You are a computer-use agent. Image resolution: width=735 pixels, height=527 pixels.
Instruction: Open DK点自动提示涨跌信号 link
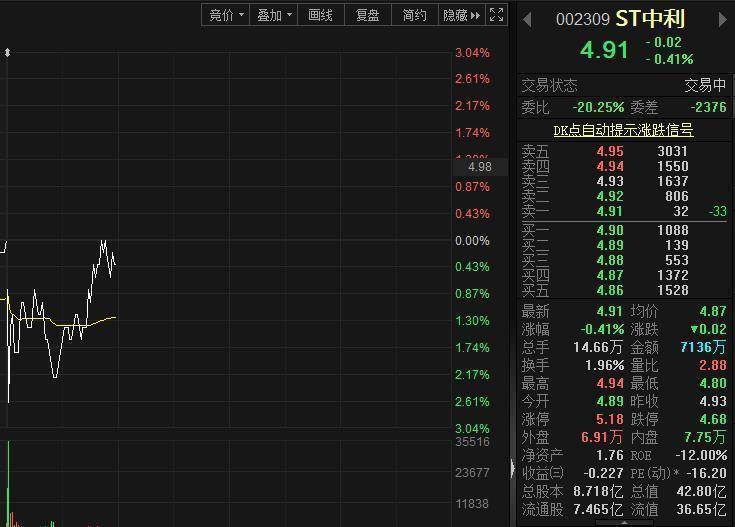tap(623, 130)
